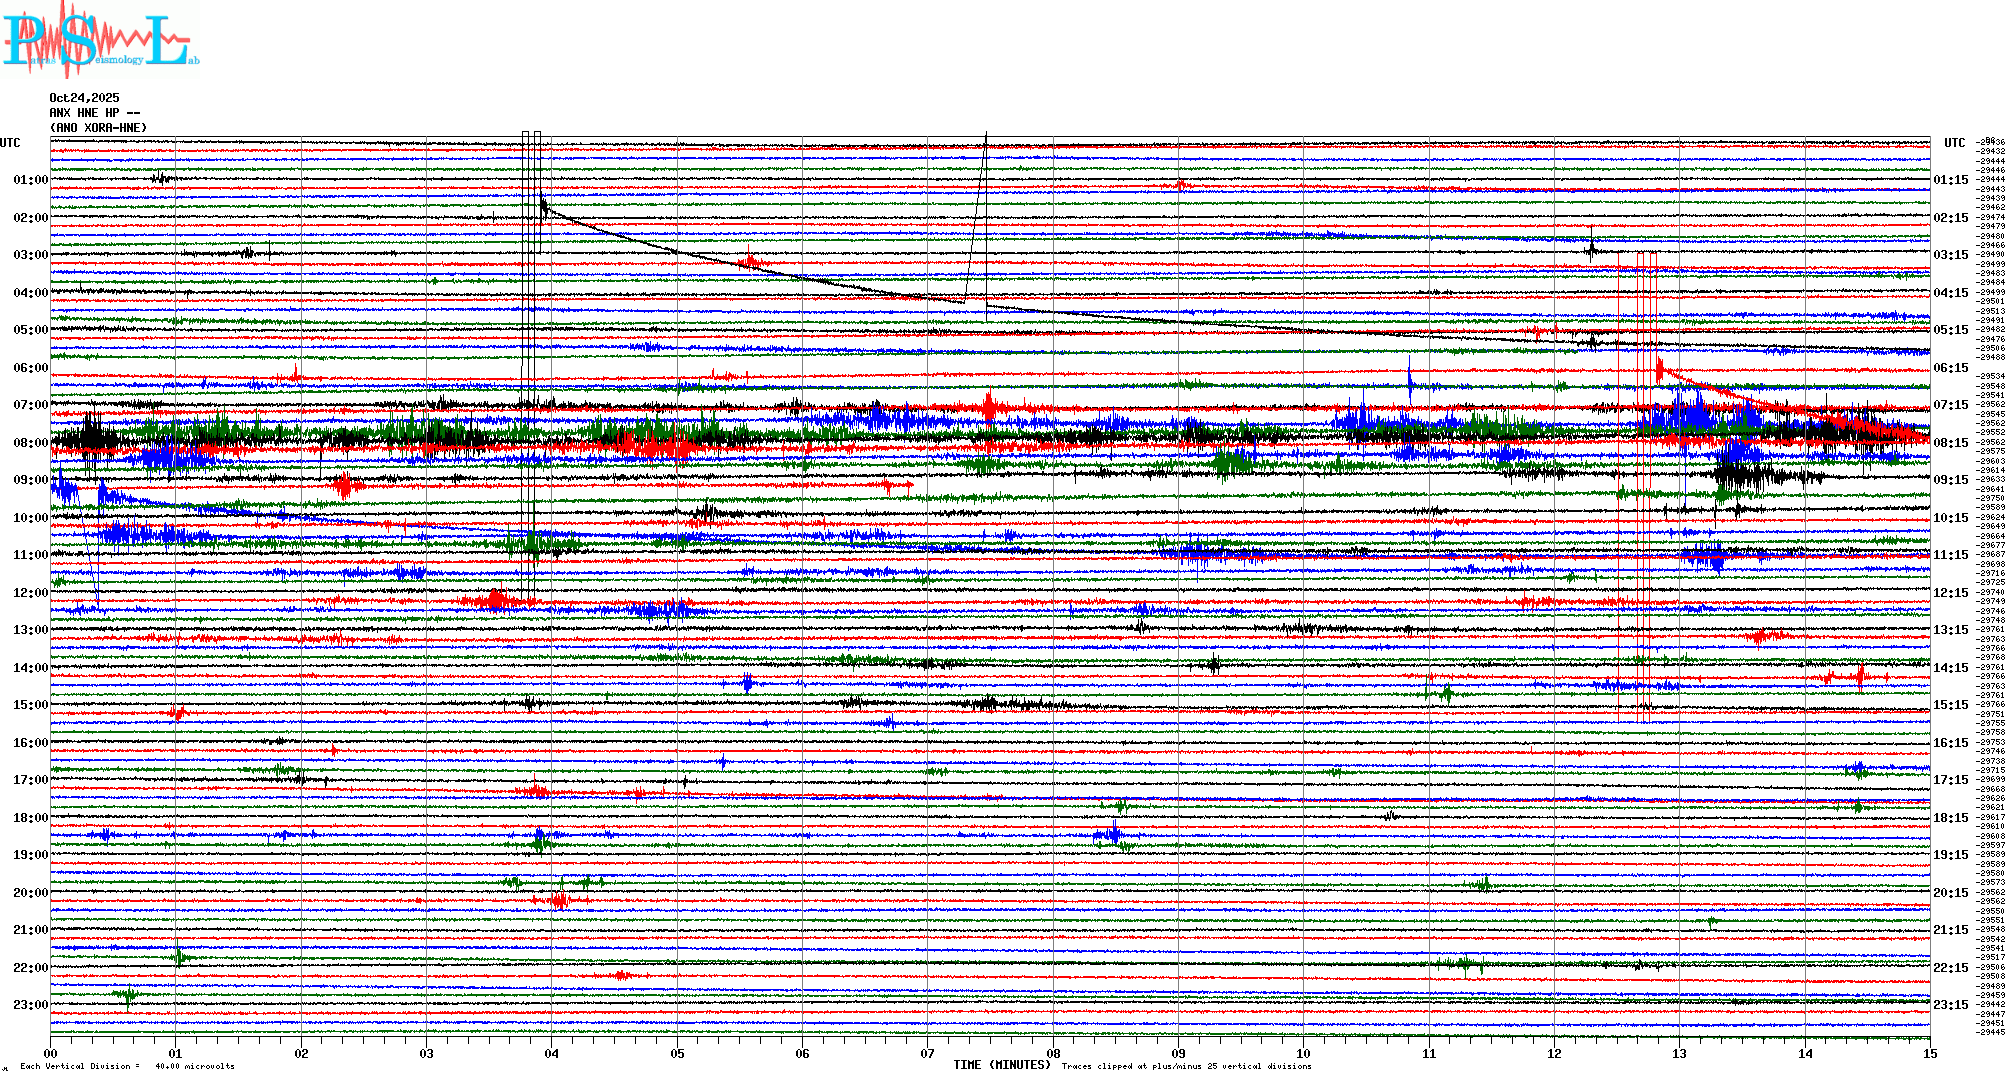Click the TIME (MINUTES) axis title
Viewport: 2010px width, 1080px height.
click(1001, 1065)
